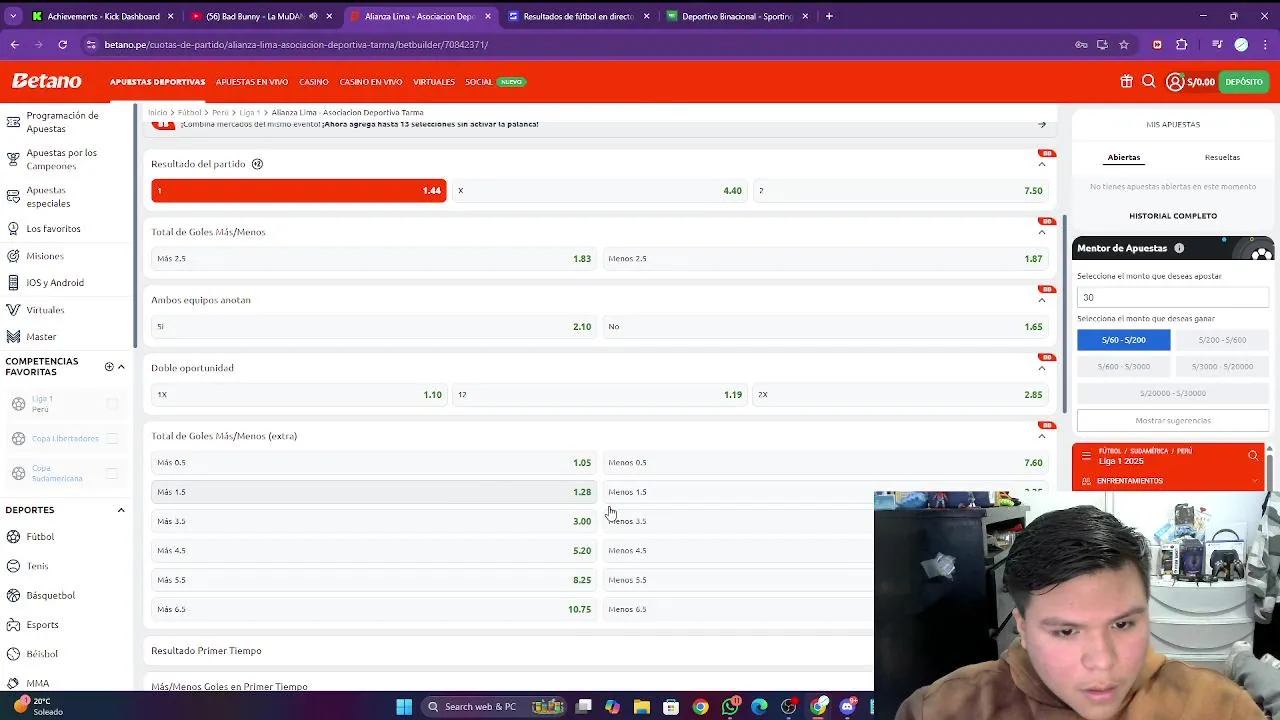
Task: Open File Explorer from the taskbar
Action: coord(642,707)
